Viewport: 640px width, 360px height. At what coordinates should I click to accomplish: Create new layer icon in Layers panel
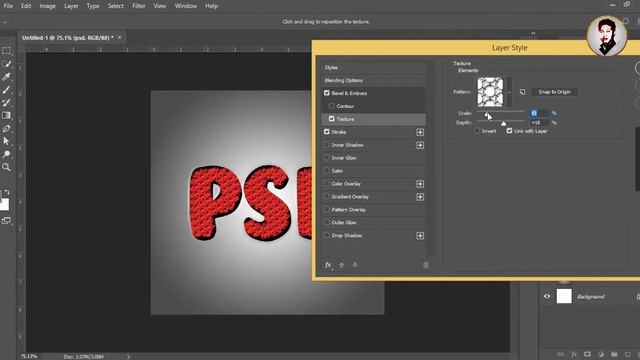(628, 354)
